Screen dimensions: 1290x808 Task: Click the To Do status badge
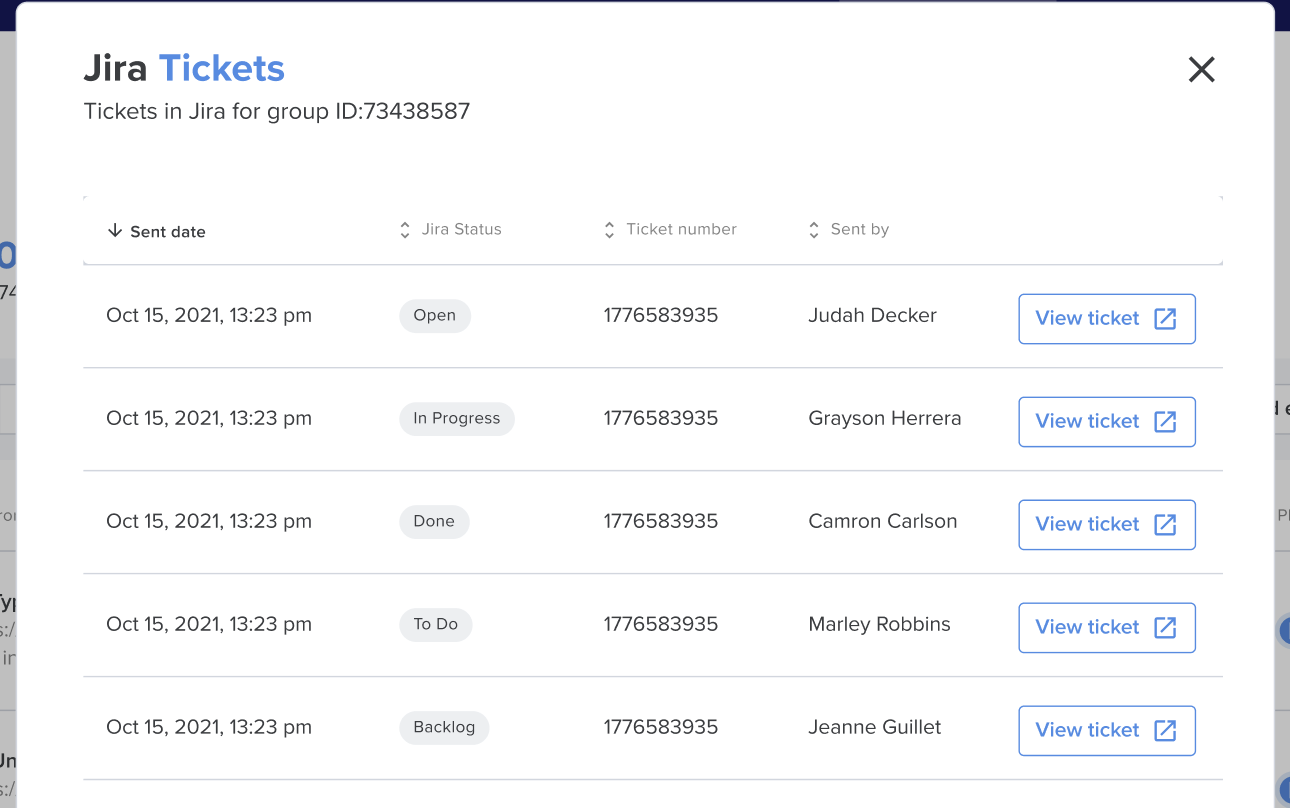click(x=436, y=624)
